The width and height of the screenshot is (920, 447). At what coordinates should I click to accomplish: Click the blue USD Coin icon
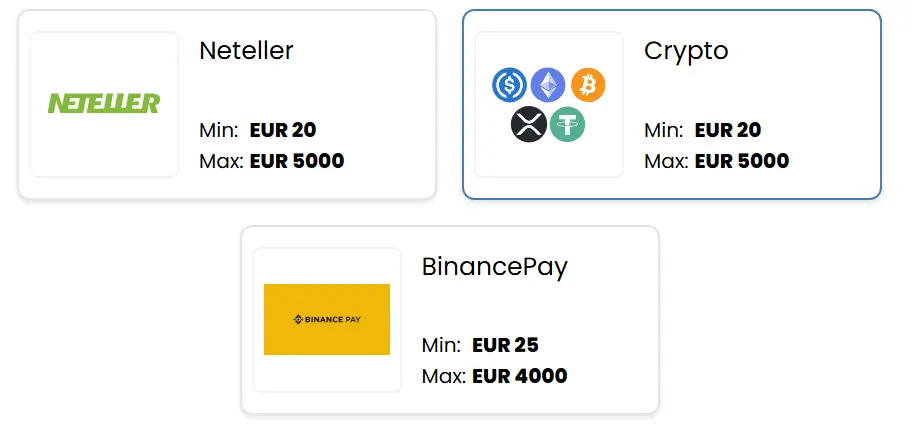[510, 86]
